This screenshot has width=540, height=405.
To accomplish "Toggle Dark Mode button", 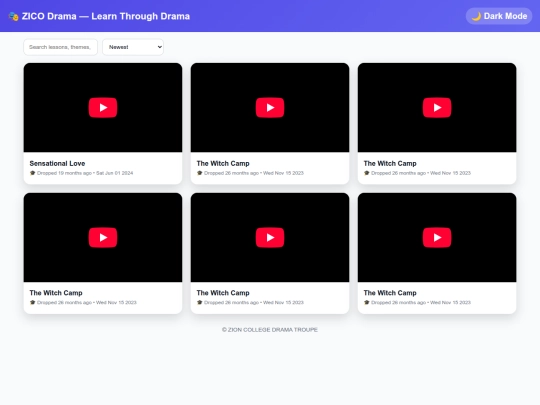I will pos(499,16).
